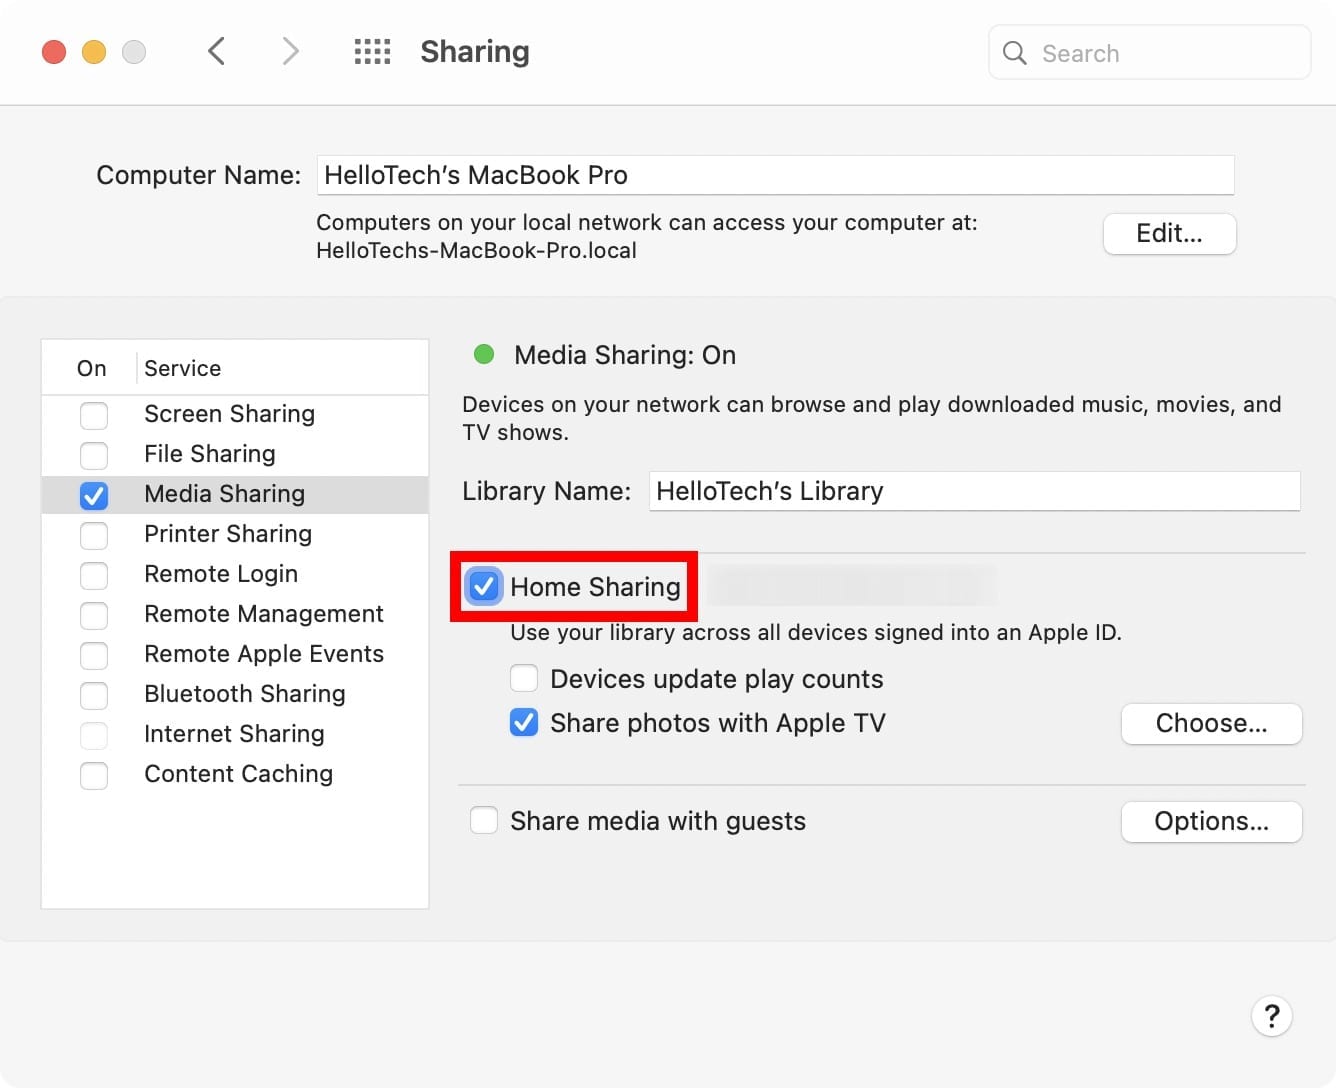Enable Screen Sharing
Image resolution: width=1336 pixels, height=1088 pixels.
(94, 415)
